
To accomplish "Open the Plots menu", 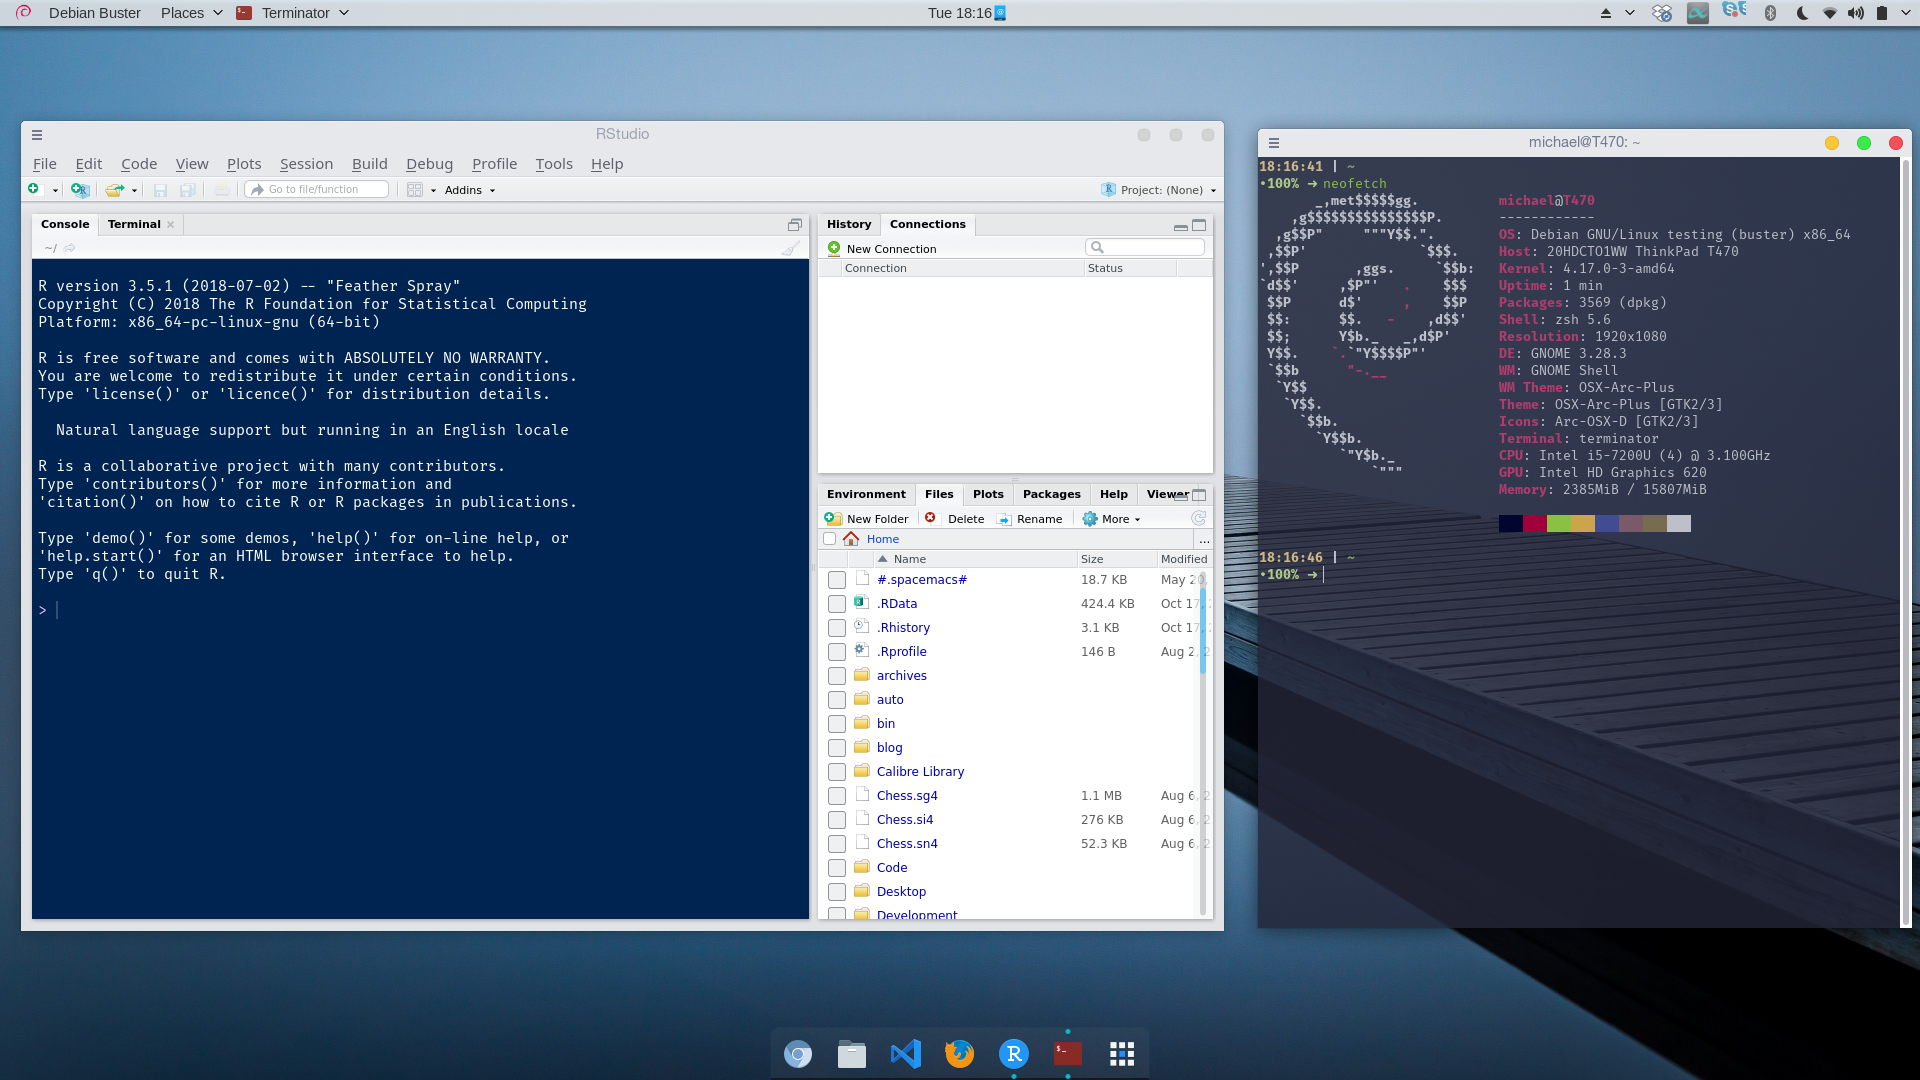I will [244, 164].
